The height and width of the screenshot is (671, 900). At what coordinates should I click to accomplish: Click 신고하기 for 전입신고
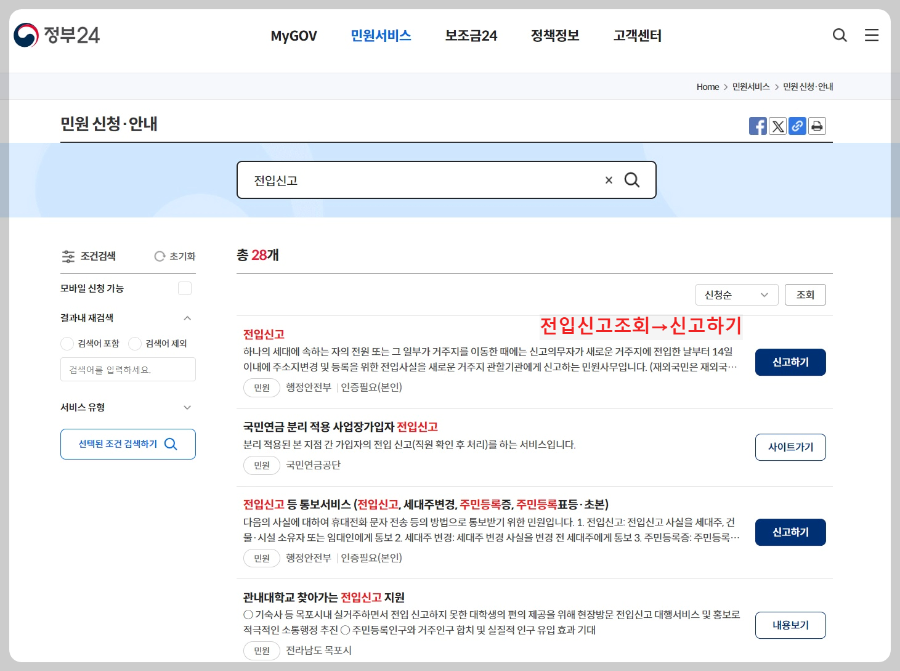[790, 362]
